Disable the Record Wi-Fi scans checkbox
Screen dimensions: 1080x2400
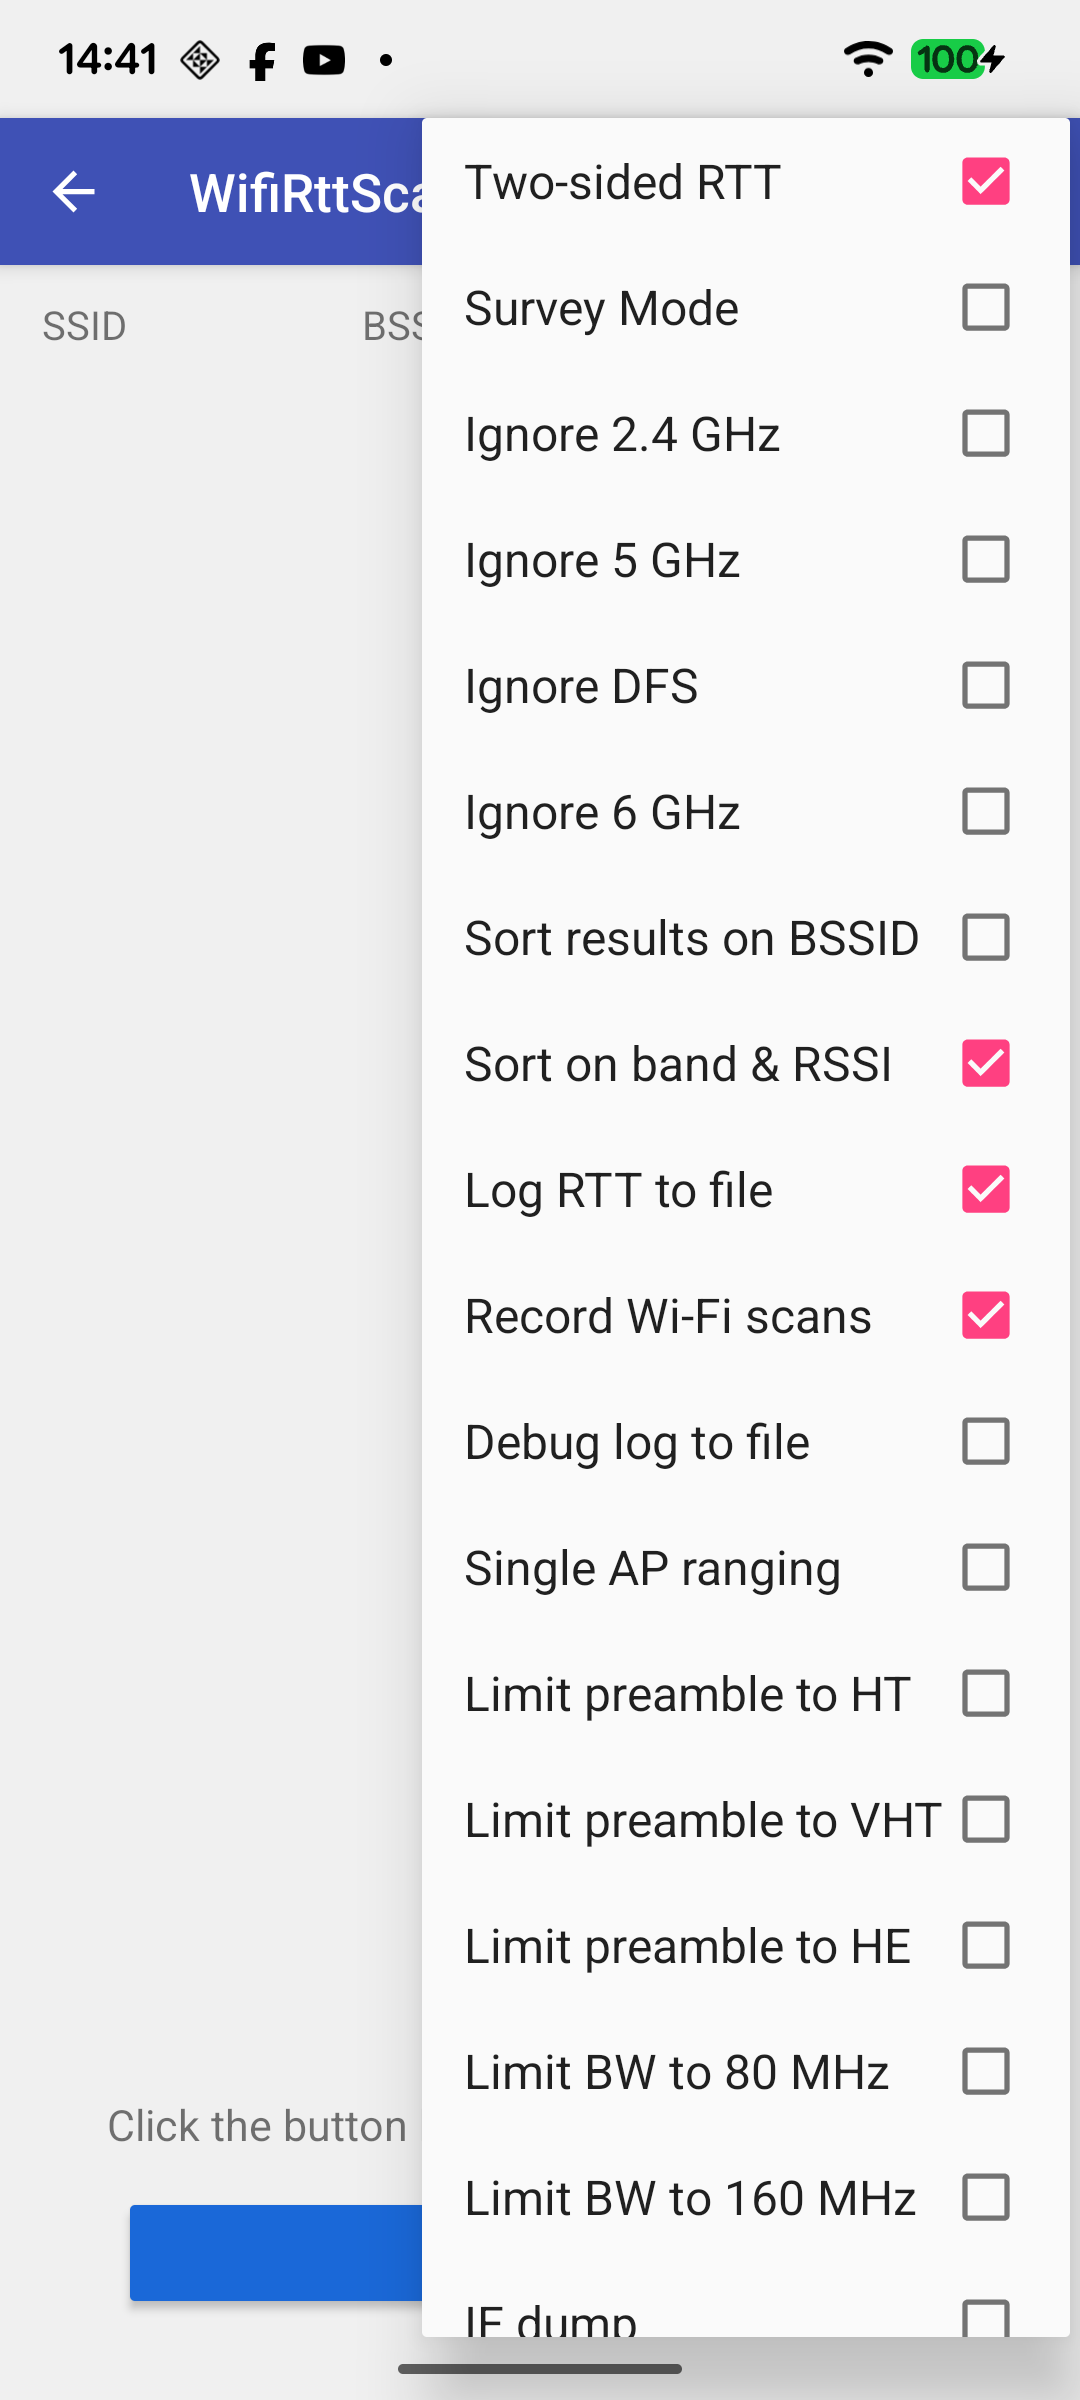[x=985, y=1316]
